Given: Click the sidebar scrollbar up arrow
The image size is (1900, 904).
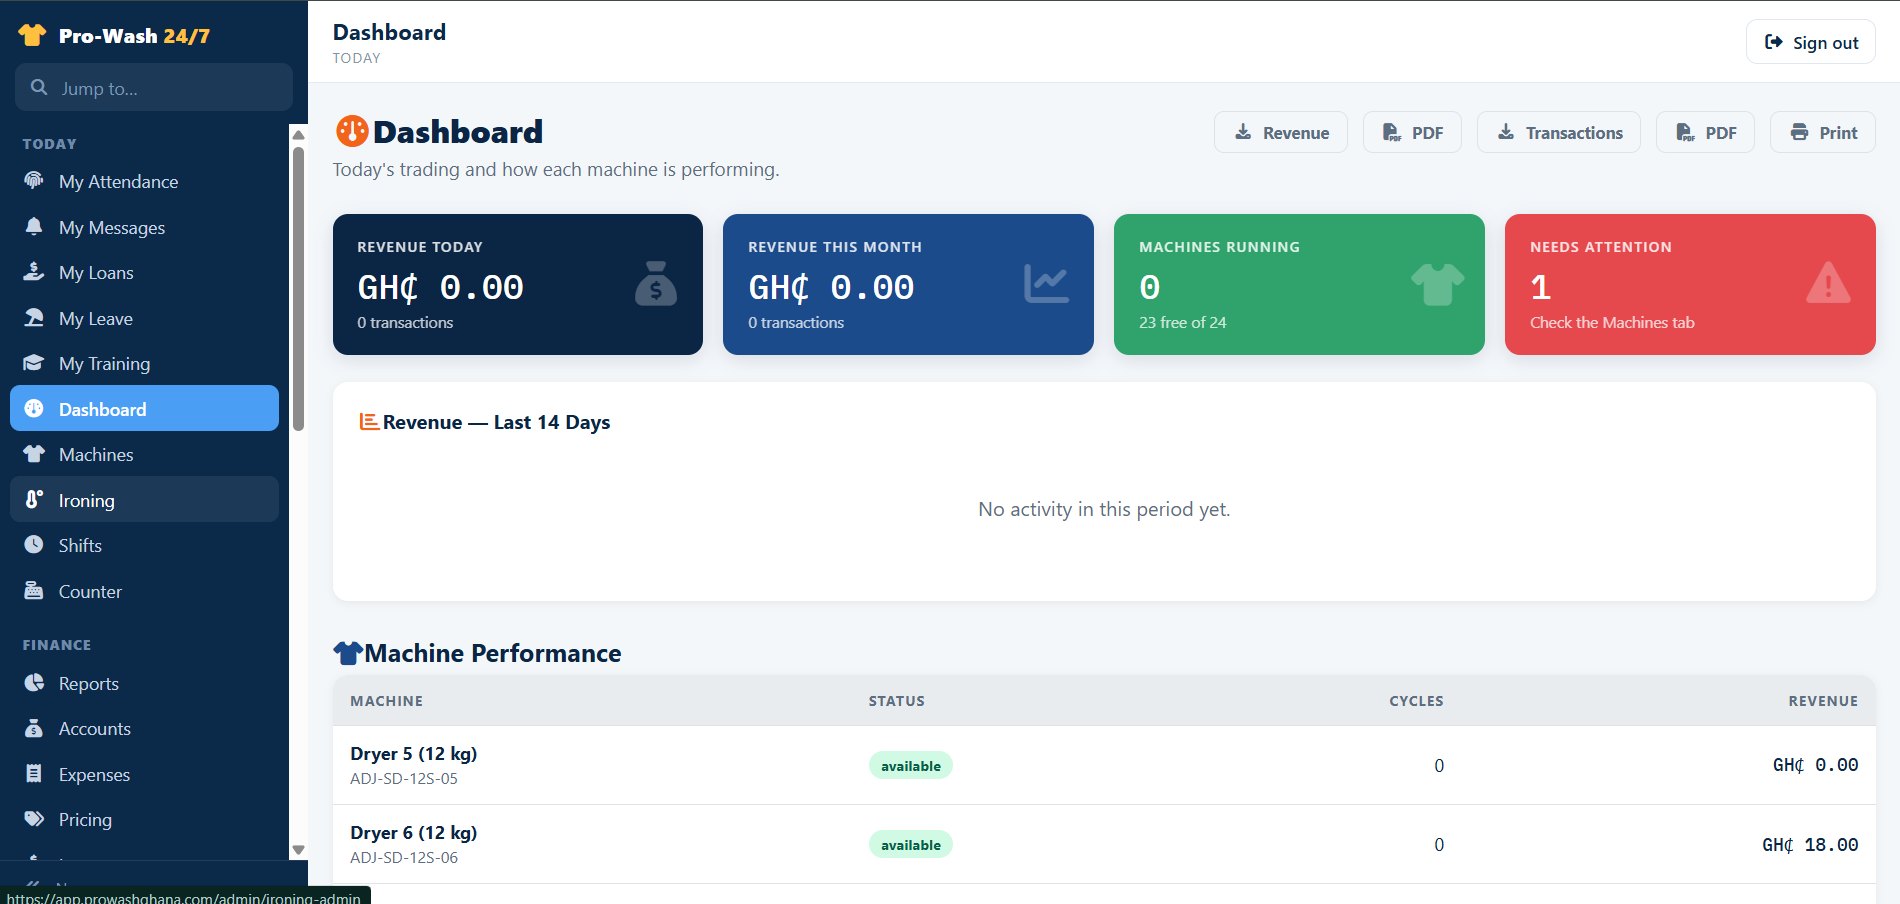Looking at the screenshot, I should 298,135.
